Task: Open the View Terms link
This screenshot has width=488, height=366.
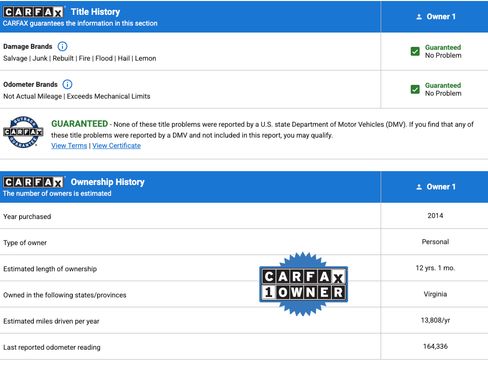Action: [x=69, y=146]
